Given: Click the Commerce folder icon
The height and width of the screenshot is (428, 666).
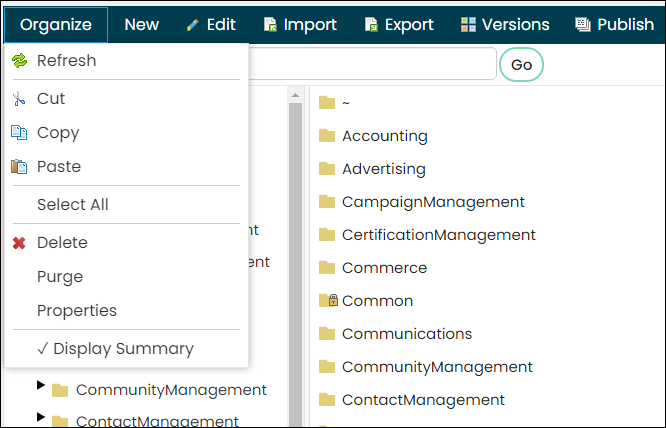Looking at the screenshot, I should click(327, 268).
